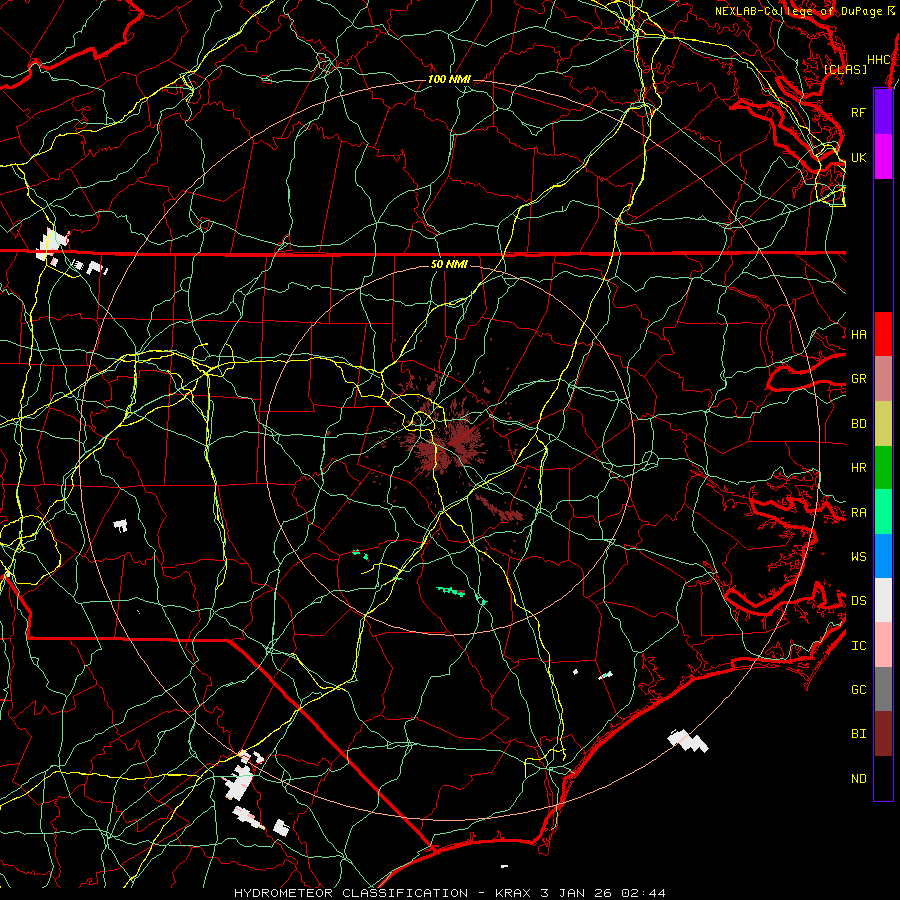Select the white DS legend swatch
The image size is (900, 900).
click(x=883, y=600)
